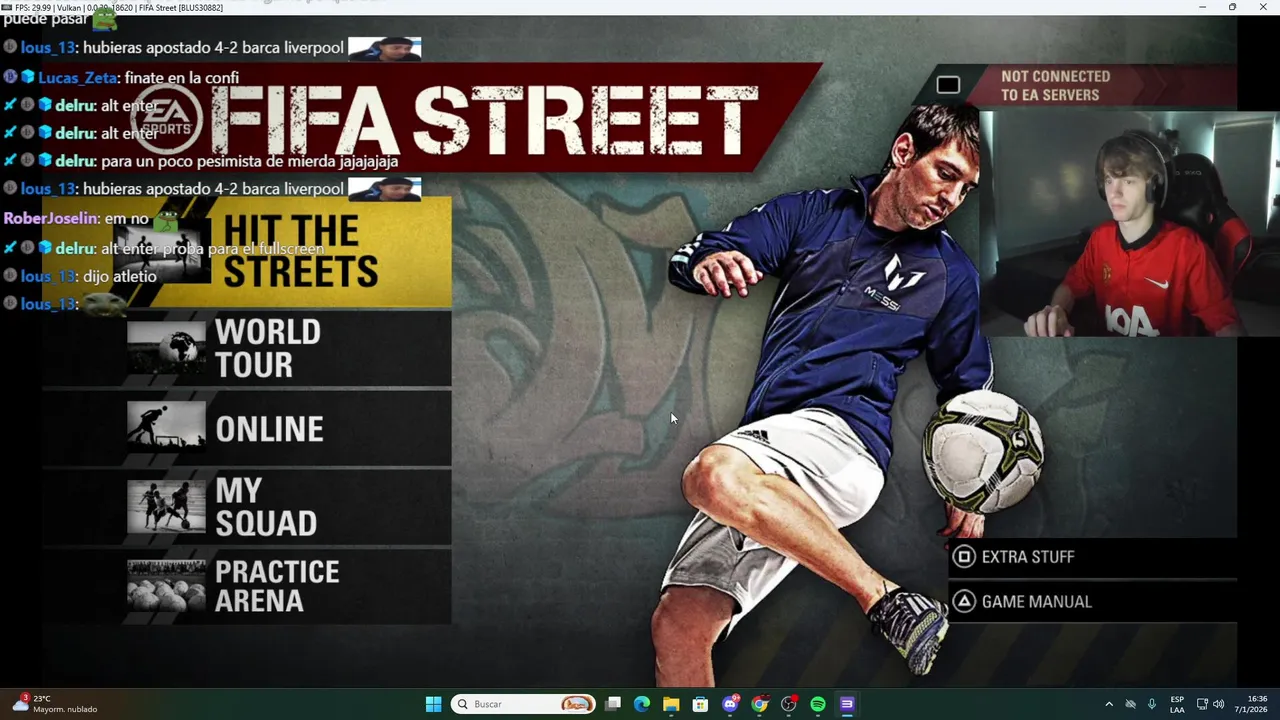Click delru's 'para un poco pesimista' message
This screenshot has width=1280, height=720.
[x=250, y=161]
